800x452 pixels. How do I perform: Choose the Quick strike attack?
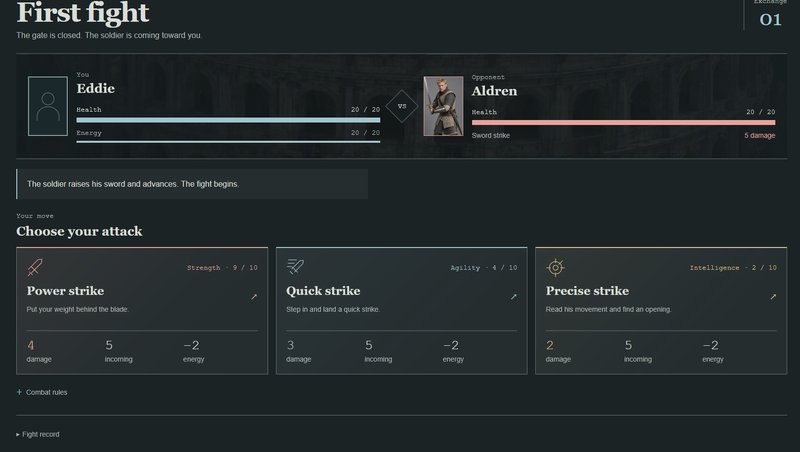402,311
